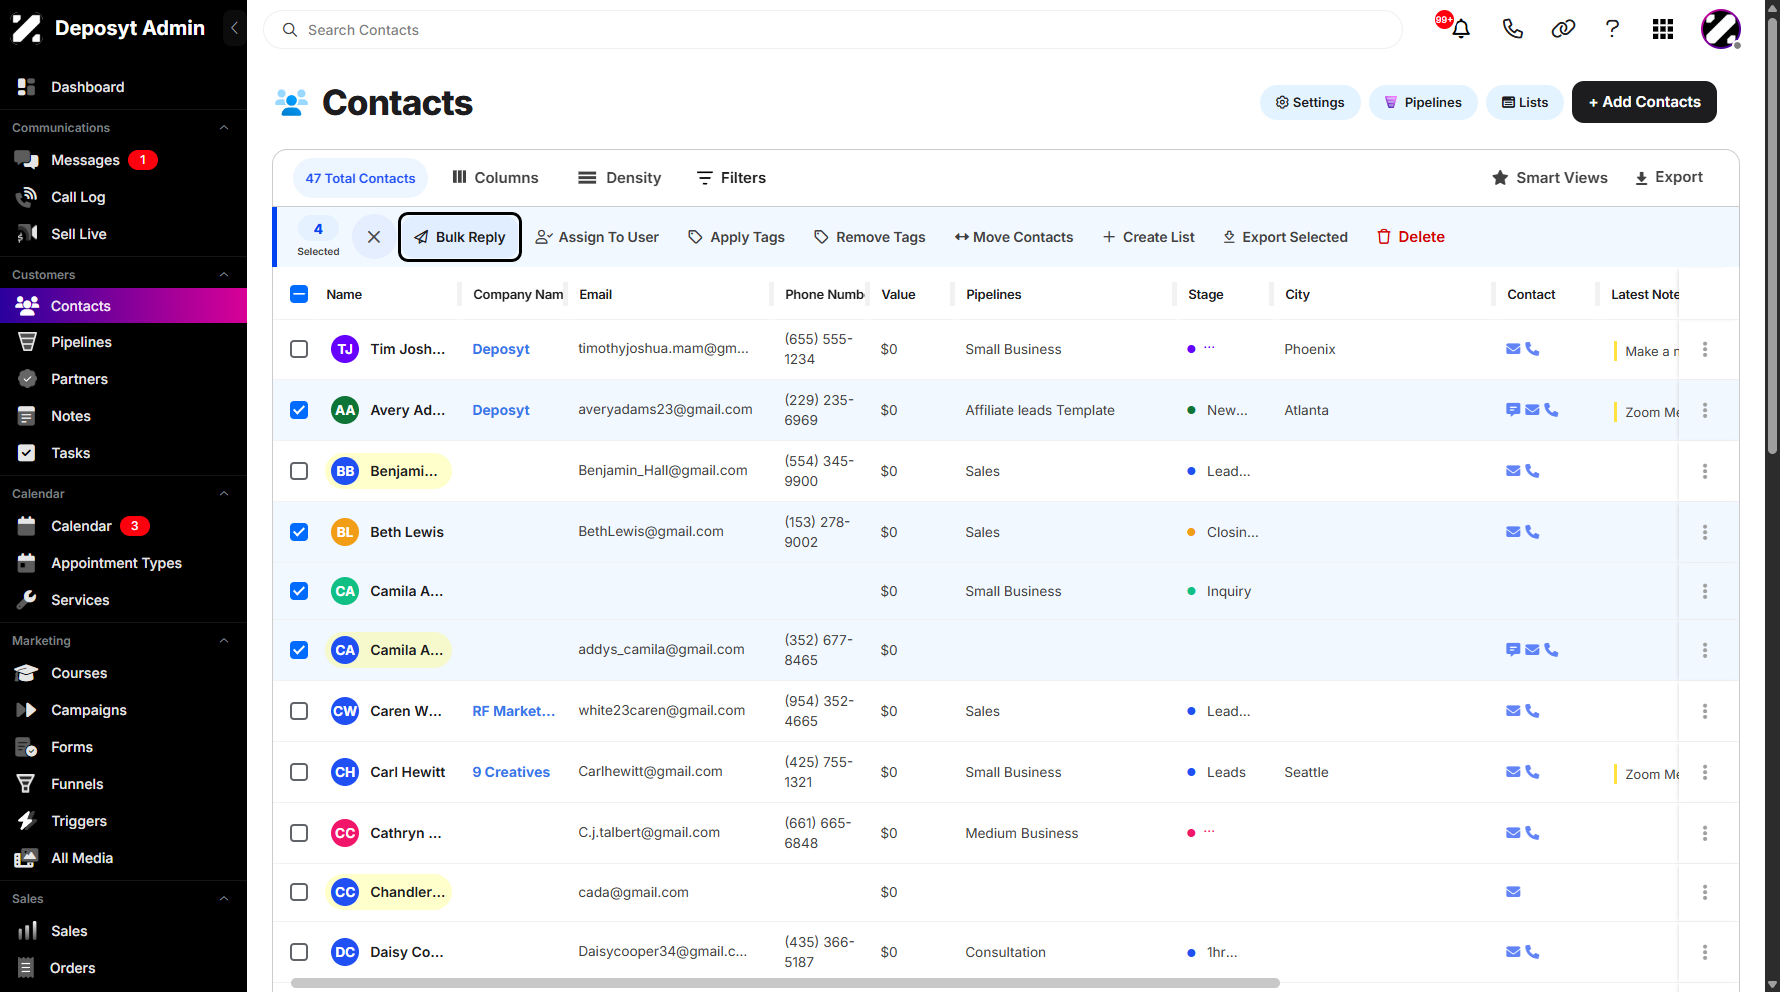Click the email icon in Benjamin row
The image size is (1780, 992).
click(x=1513, y=471)
